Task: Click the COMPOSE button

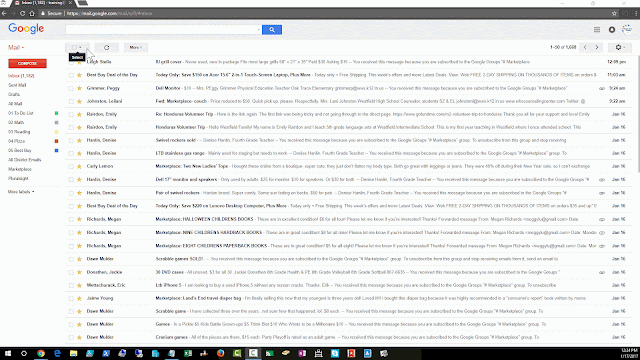Action: 27,64
